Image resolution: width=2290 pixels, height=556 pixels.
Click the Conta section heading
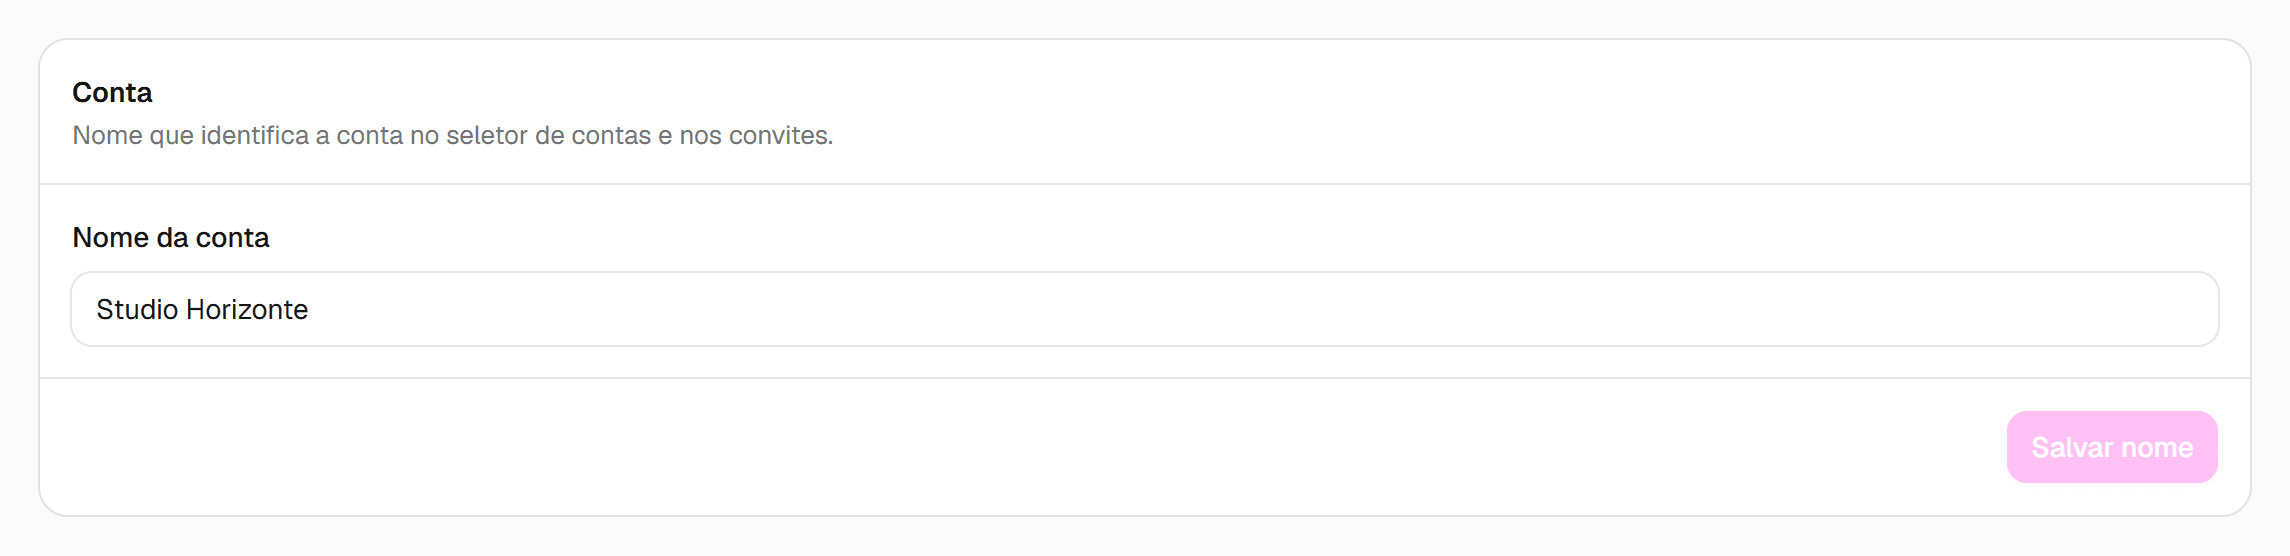coord(112,92)
